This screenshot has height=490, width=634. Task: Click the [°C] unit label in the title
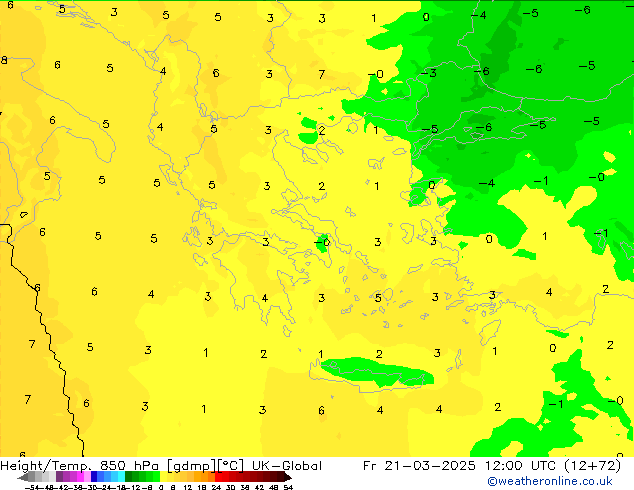point(230,466)
